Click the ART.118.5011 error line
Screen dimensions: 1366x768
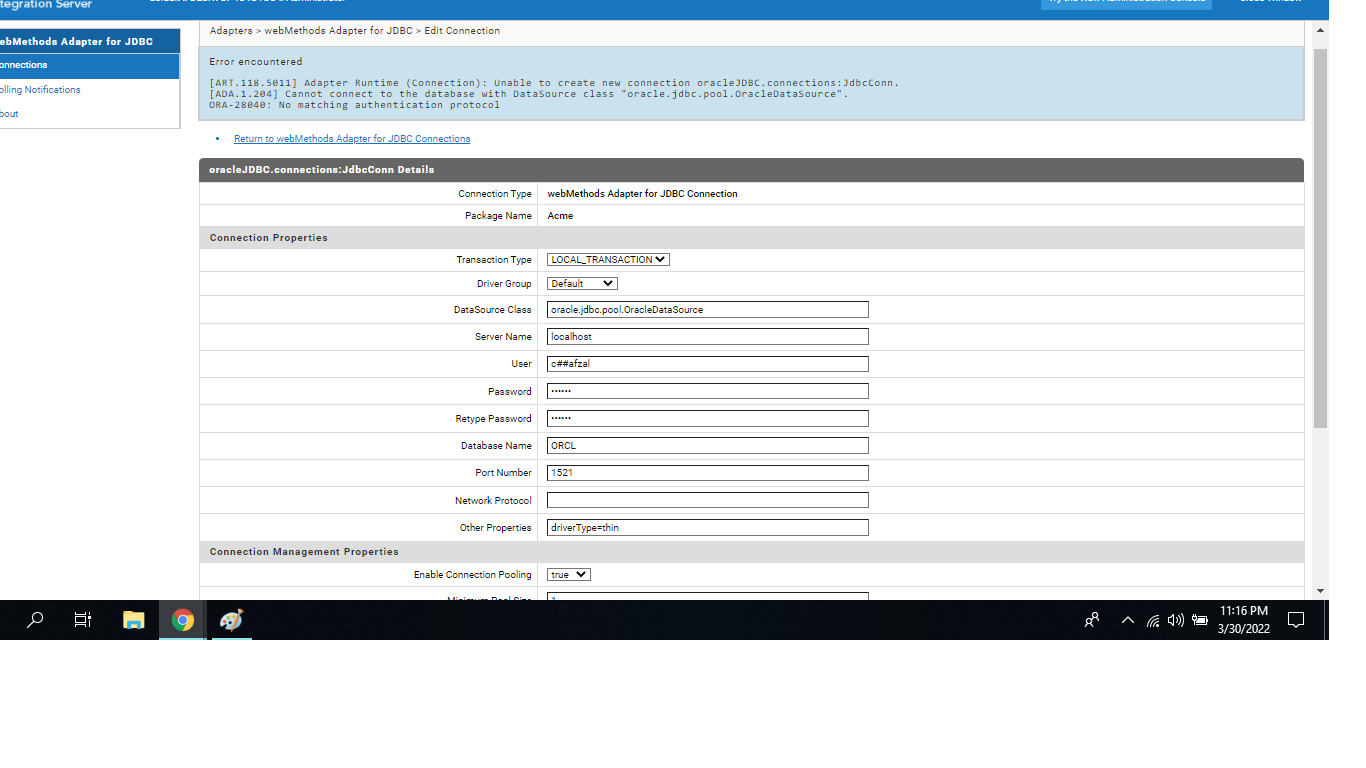(554, 83)
